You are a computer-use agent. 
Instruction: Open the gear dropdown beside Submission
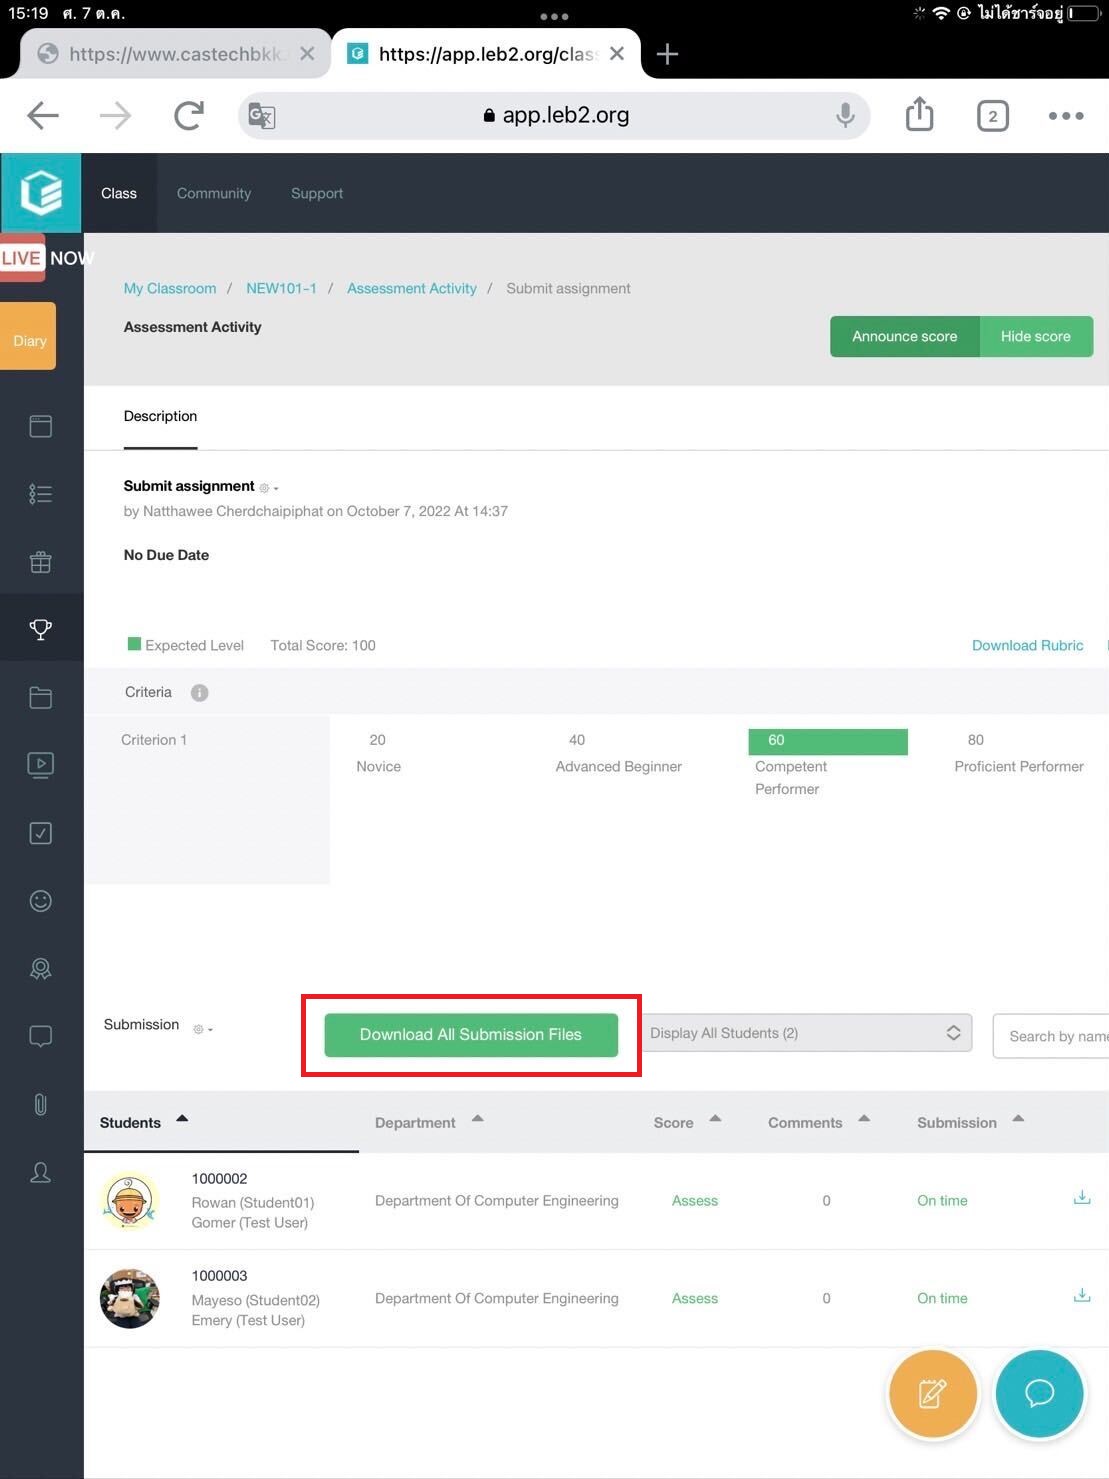tap(203, 1028)
